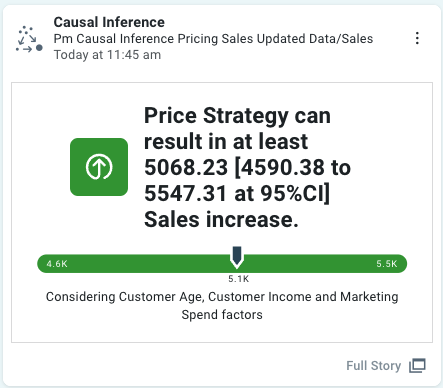Click the Considering Customer Age factors caption
The height and width of the screenshot is (388, 443).
pyautogui.click(x=222, y=305)
